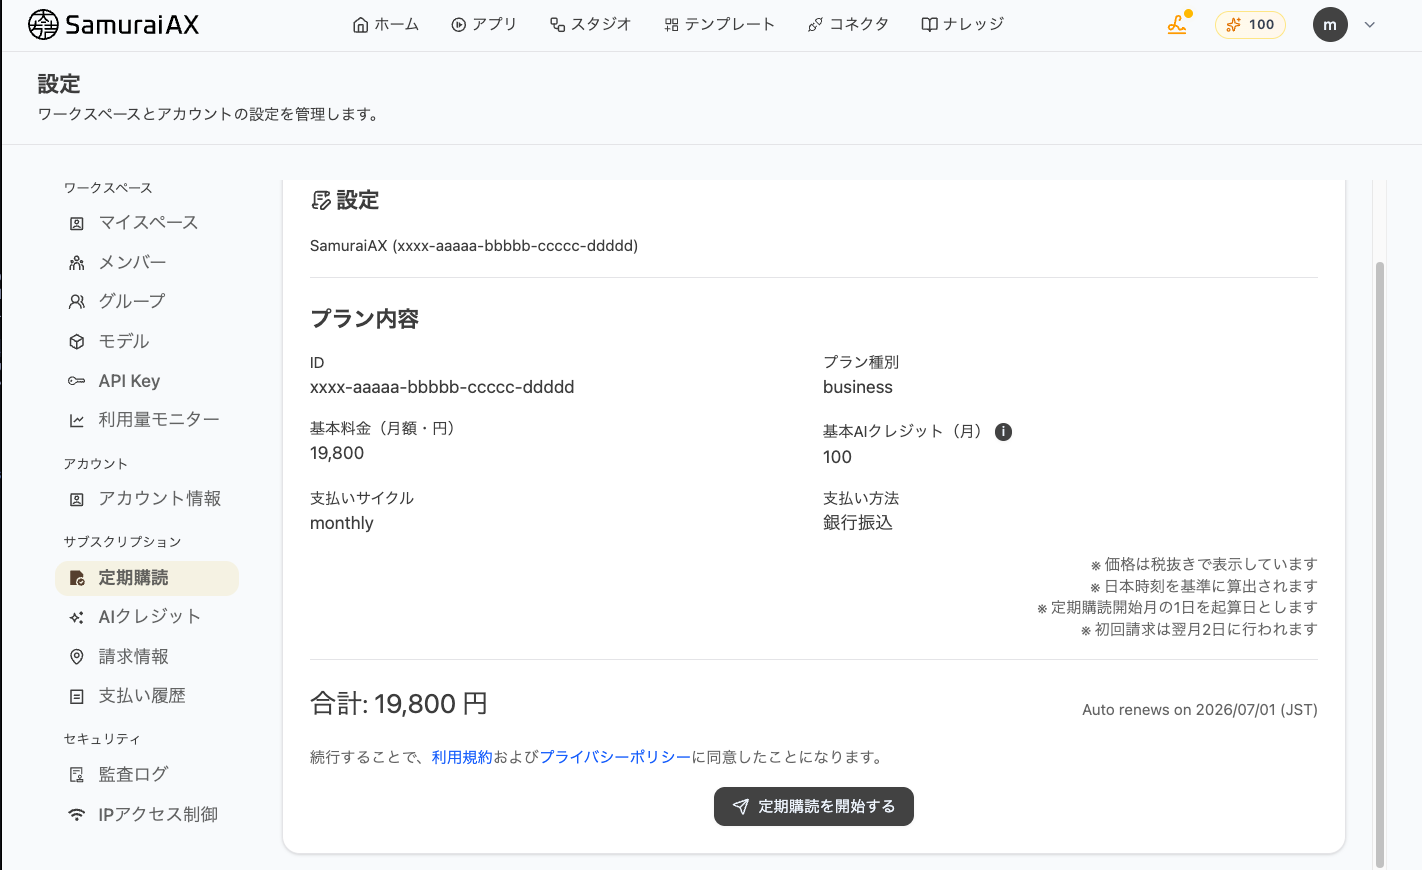Click the アカウント情報 sidebar icon

(x=77, y=499)
